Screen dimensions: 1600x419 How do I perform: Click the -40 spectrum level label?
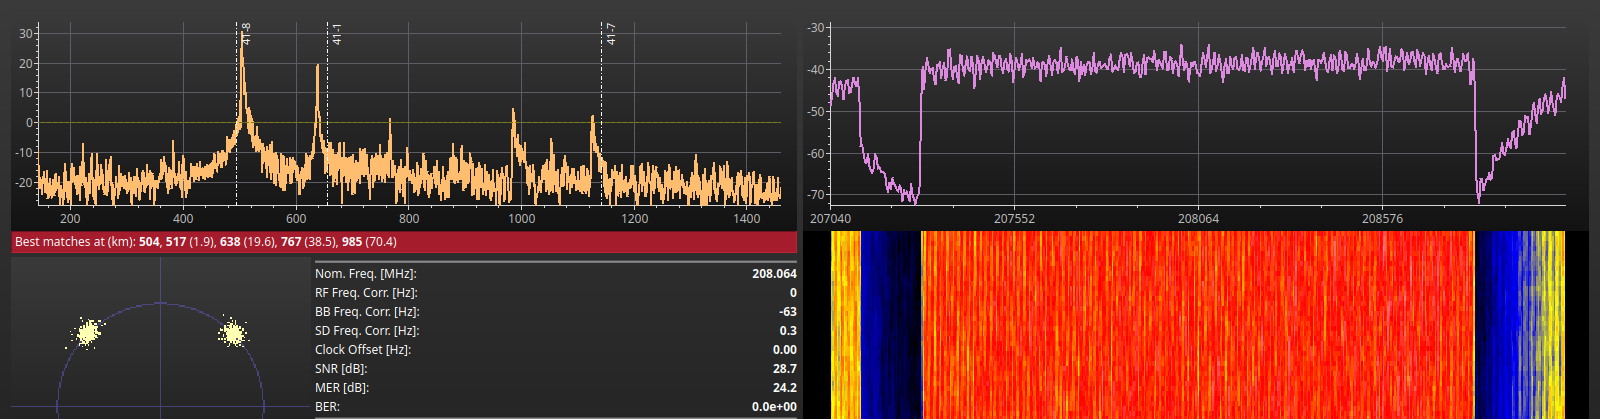[816, 70]
